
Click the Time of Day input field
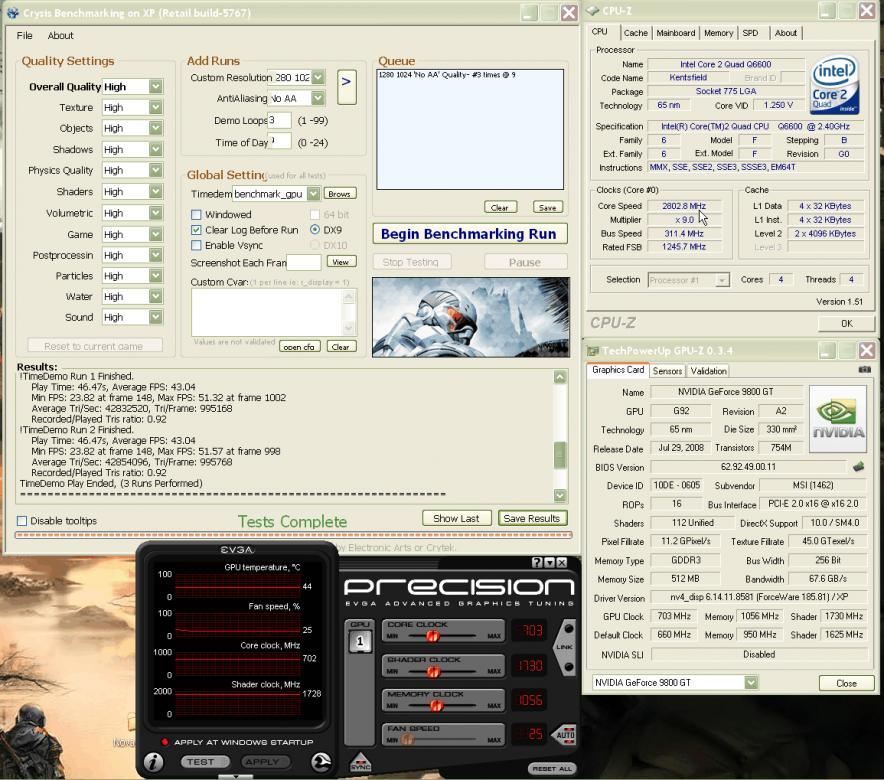[x=280, y=141]
